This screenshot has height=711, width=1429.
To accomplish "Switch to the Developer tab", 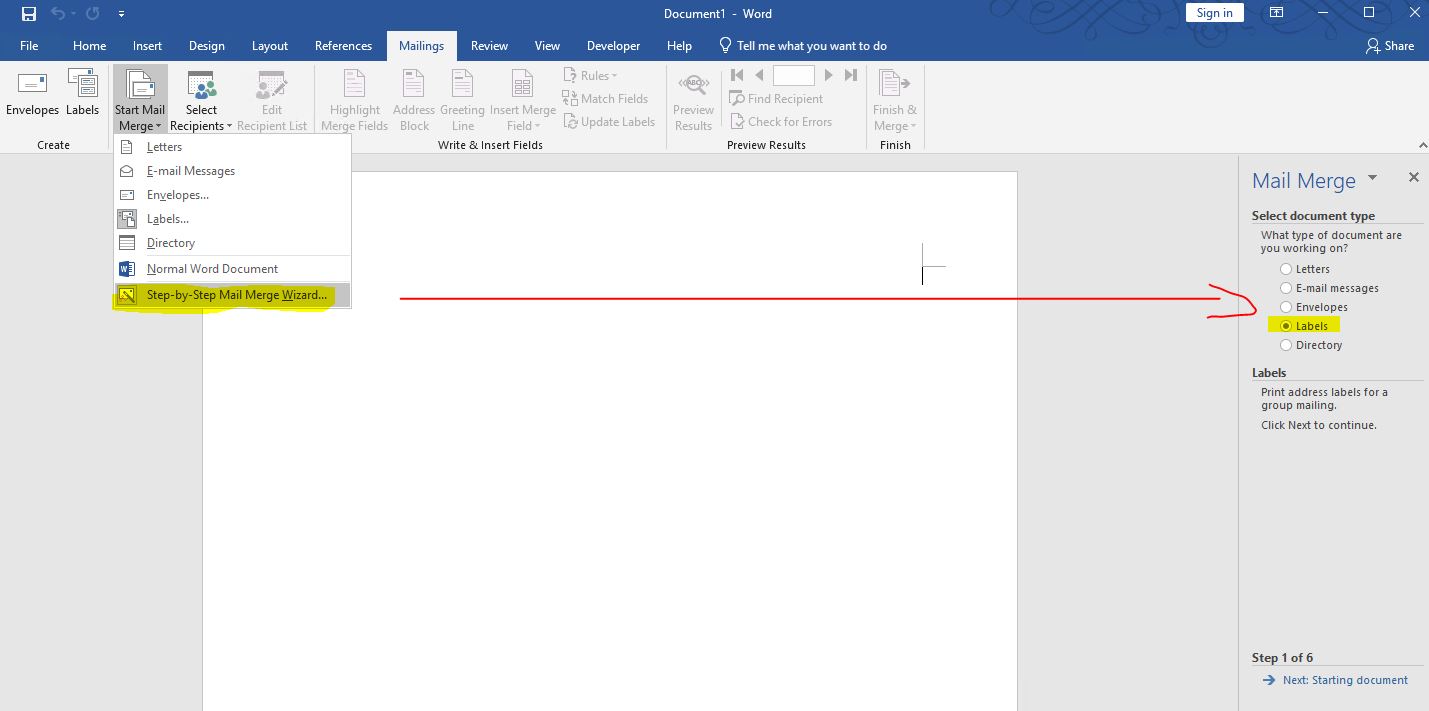I will [x=614, y=46].
